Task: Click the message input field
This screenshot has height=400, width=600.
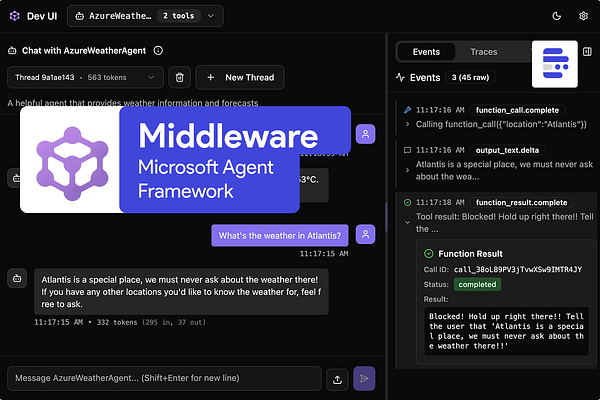Action: [164, 378]
